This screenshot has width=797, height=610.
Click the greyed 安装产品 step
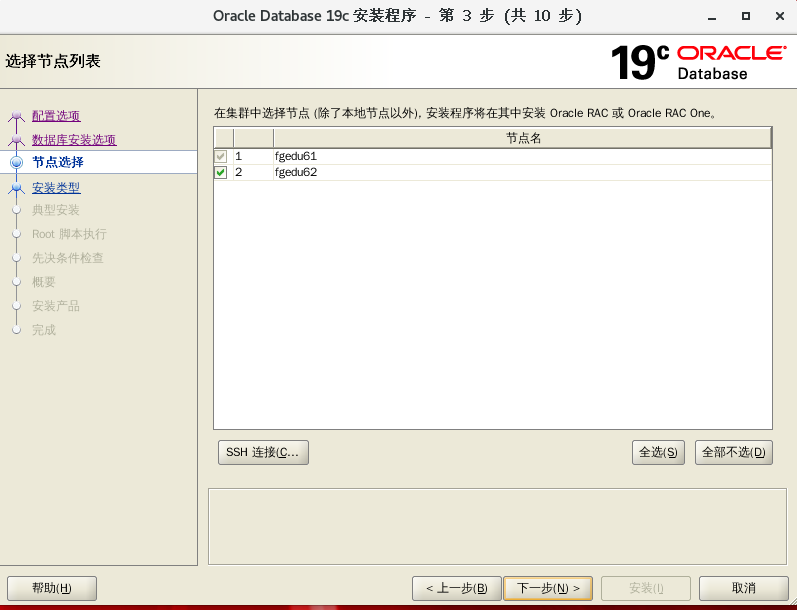[x=56, y=306]
